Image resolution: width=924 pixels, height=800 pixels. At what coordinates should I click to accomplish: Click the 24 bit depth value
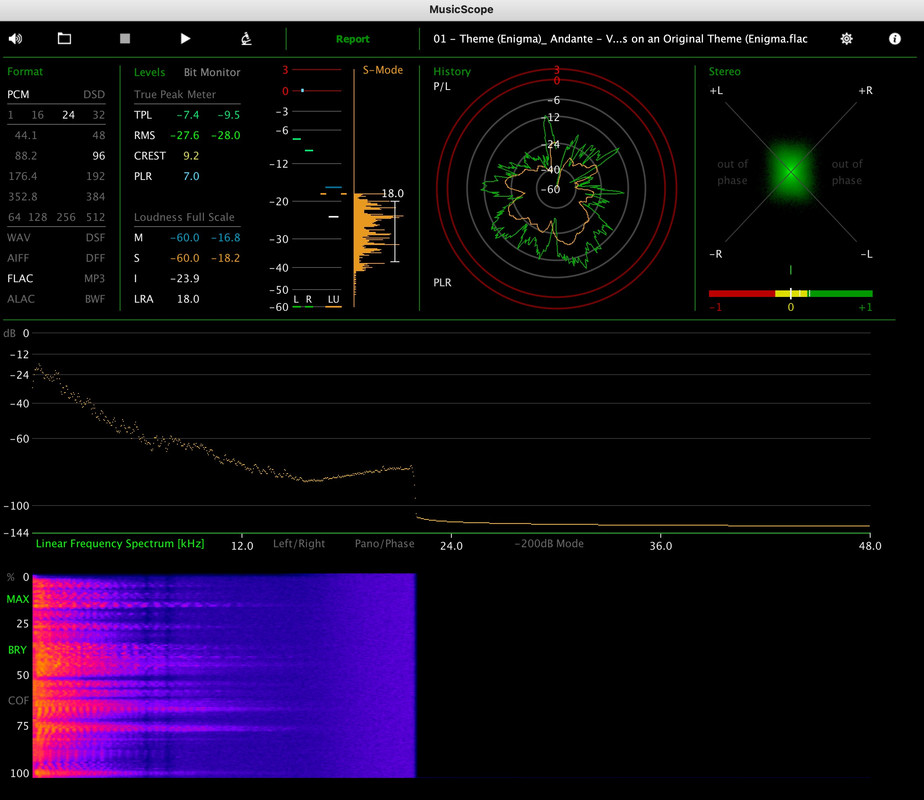click(x=68, y=115)
